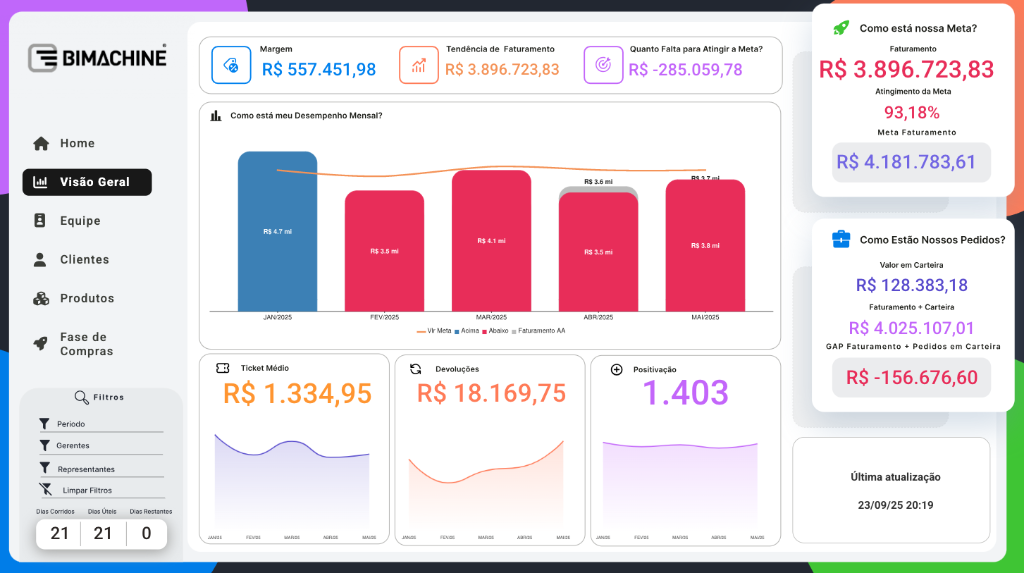Click the Ticket Médio ticket icon

point(222,368)
